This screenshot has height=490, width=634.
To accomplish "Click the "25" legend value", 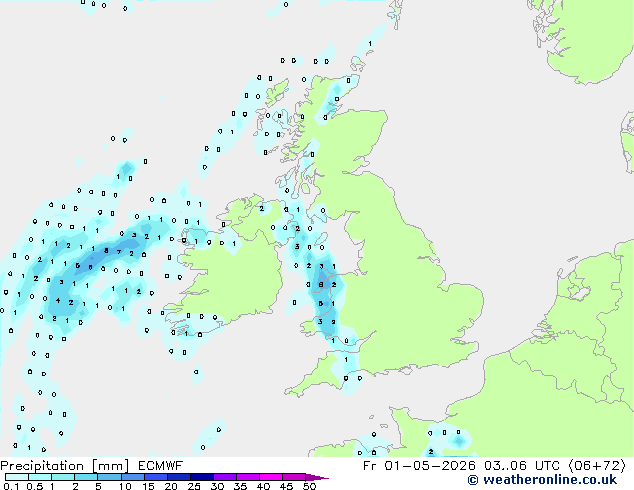I will tap(194, 486).
